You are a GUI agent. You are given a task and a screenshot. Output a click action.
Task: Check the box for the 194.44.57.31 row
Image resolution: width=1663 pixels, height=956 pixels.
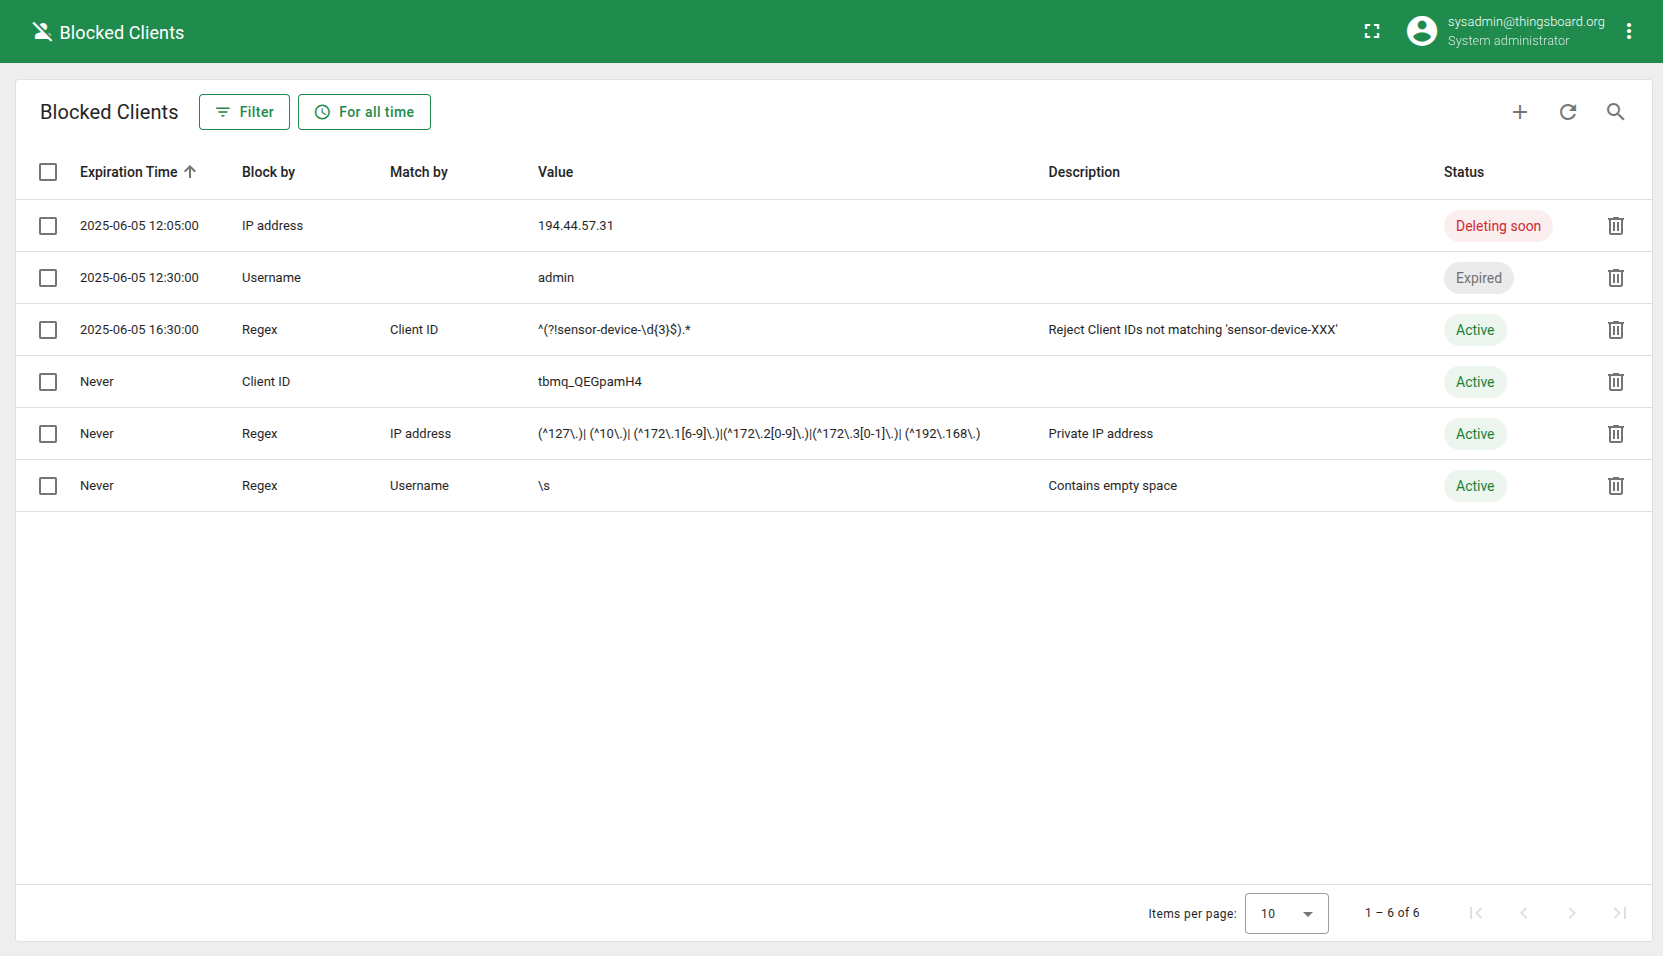tap(48, 226)
